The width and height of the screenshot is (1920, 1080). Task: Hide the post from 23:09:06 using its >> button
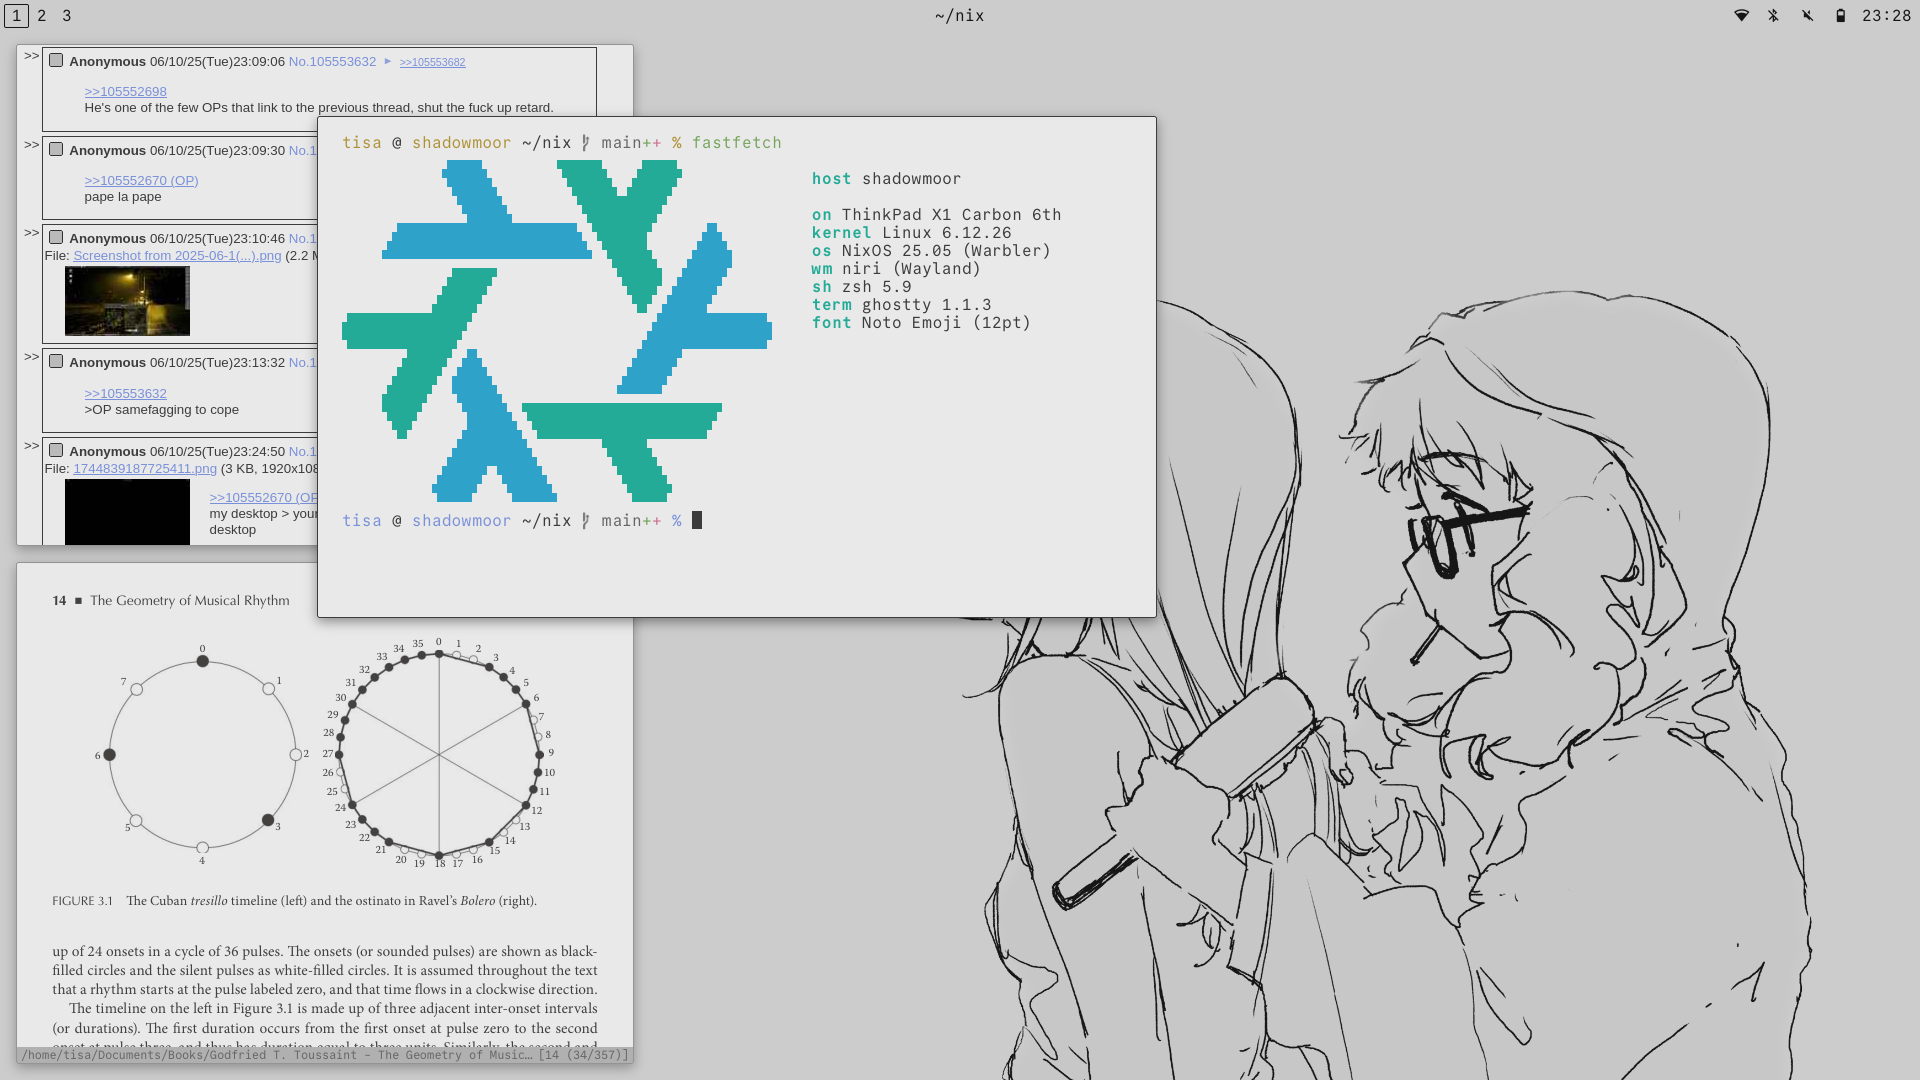pyautogui.click(x=31, y=56)
